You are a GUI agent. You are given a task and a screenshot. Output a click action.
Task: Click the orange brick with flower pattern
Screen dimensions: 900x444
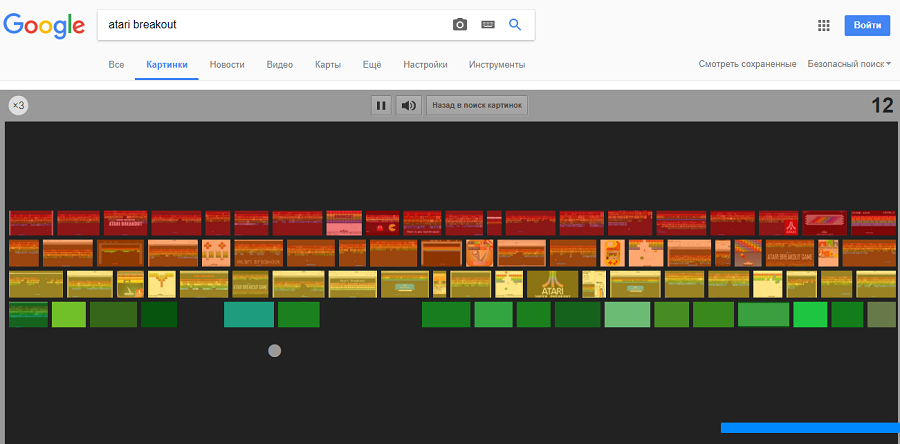click(x=216, y=253)
